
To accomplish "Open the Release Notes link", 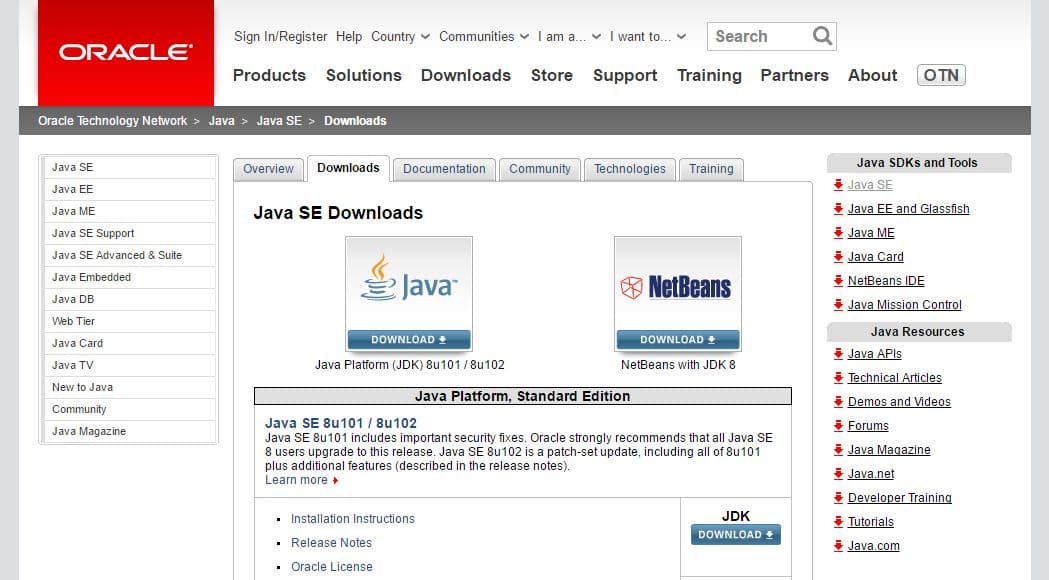I will click(x=331, y=542).
